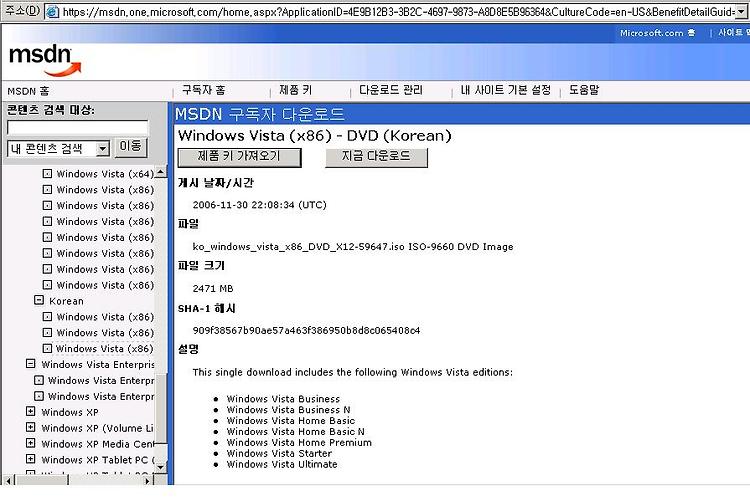Collapse the Windows Vista Enterprise node

click(x=31, y=364)
